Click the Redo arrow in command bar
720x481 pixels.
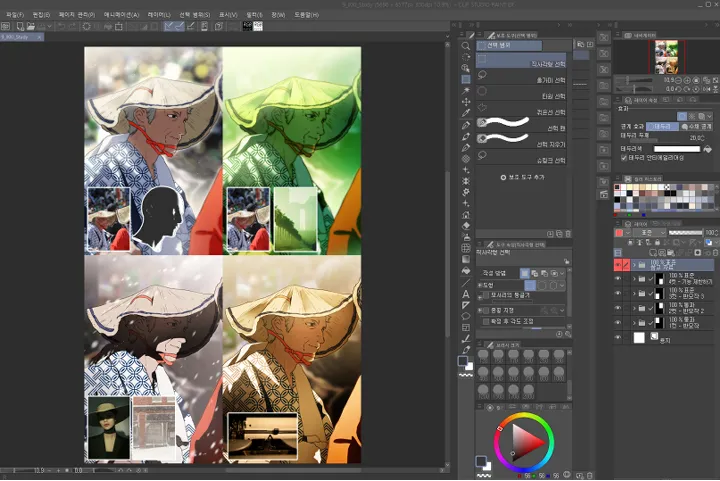click(72, 27)
